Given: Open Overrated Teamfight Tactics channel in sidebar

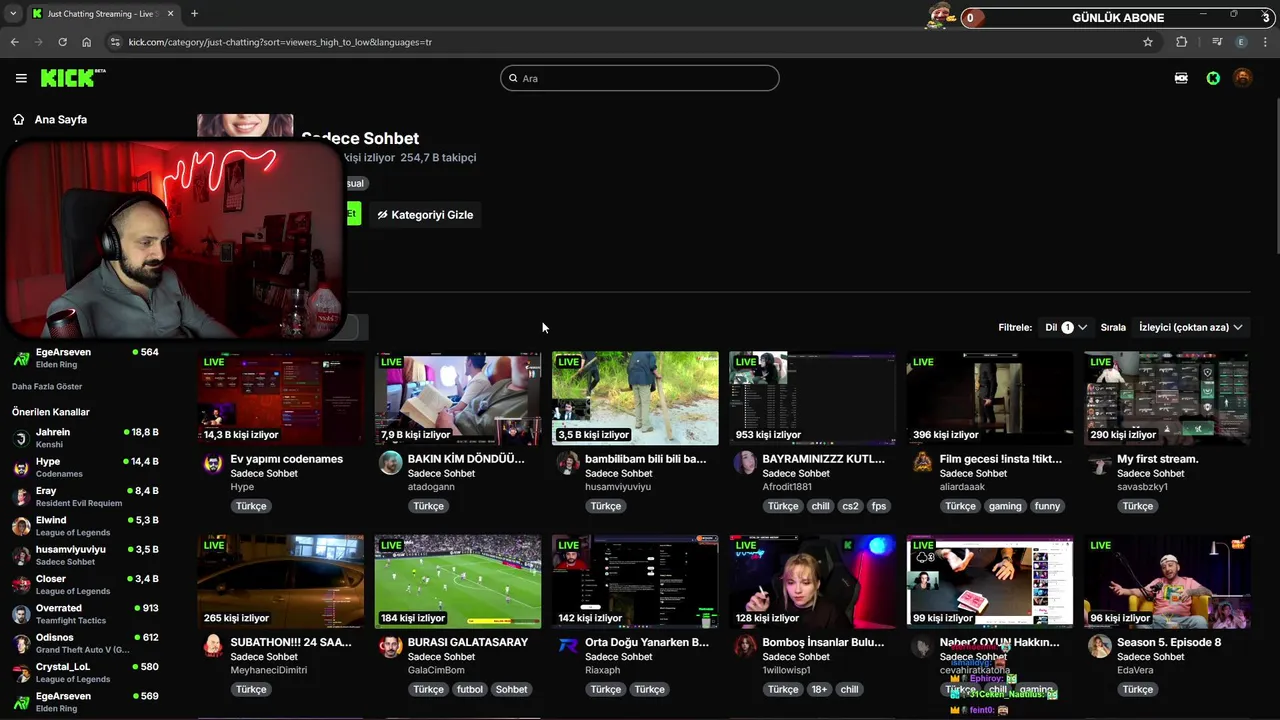Looking at the screenshot, I should tap(85, 614).
